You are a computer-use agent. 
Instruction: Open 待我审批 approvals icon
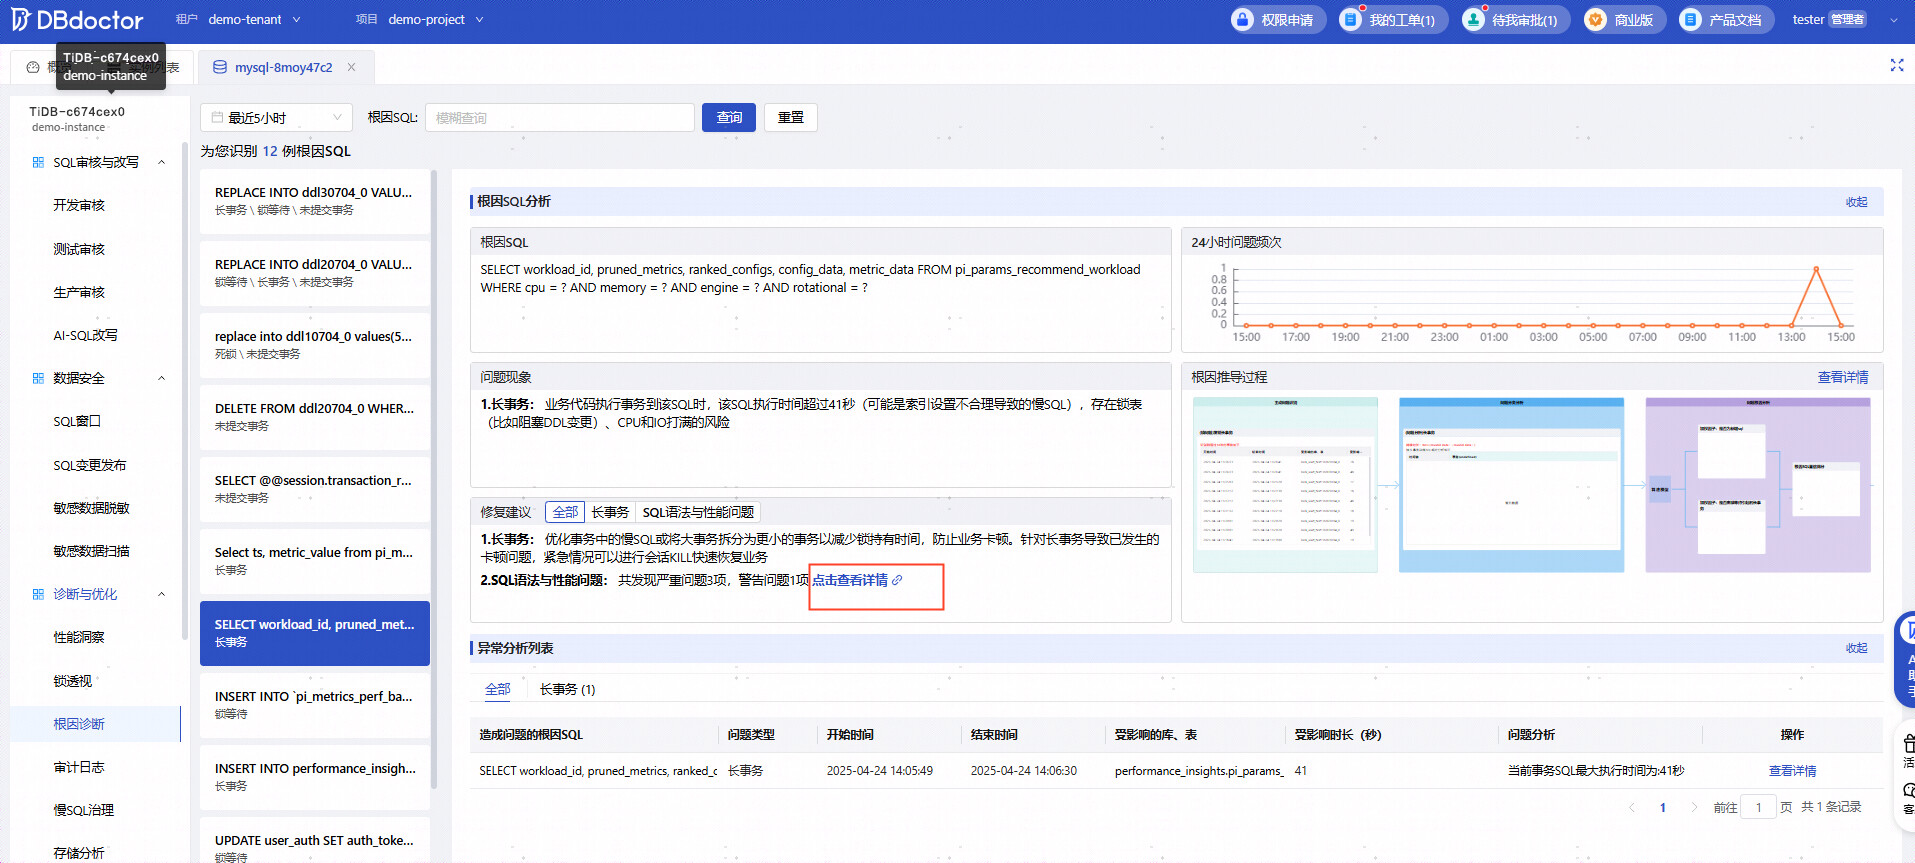pos(1473,20)
